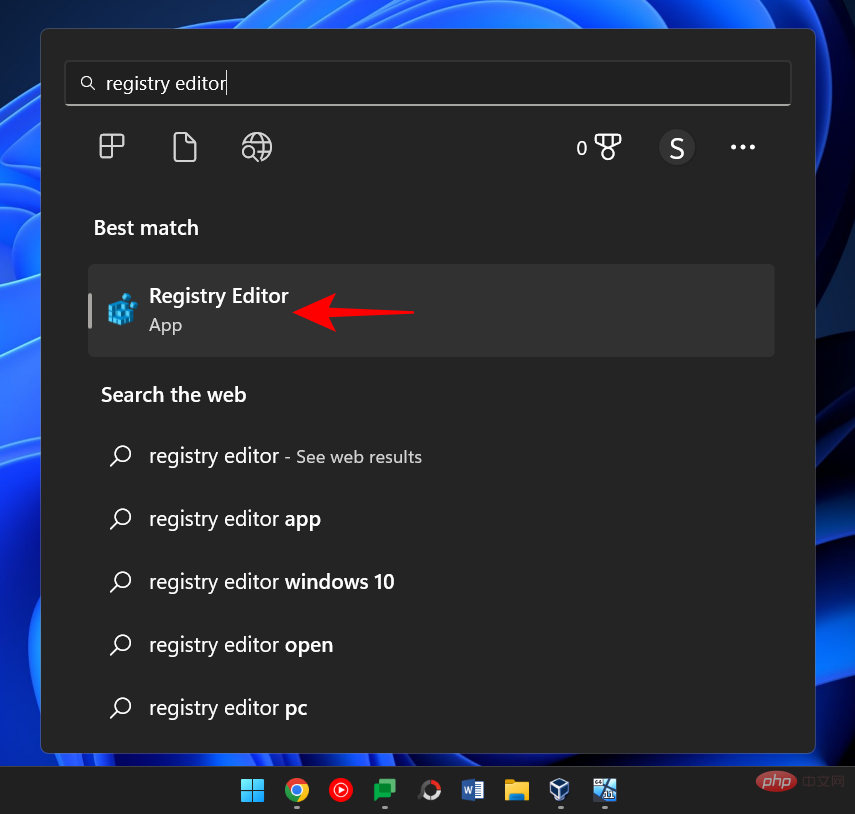The width and height of the screenshot is (855, 814).
Task: Switch to the Web search filter
Action: [x=256, y=147]
